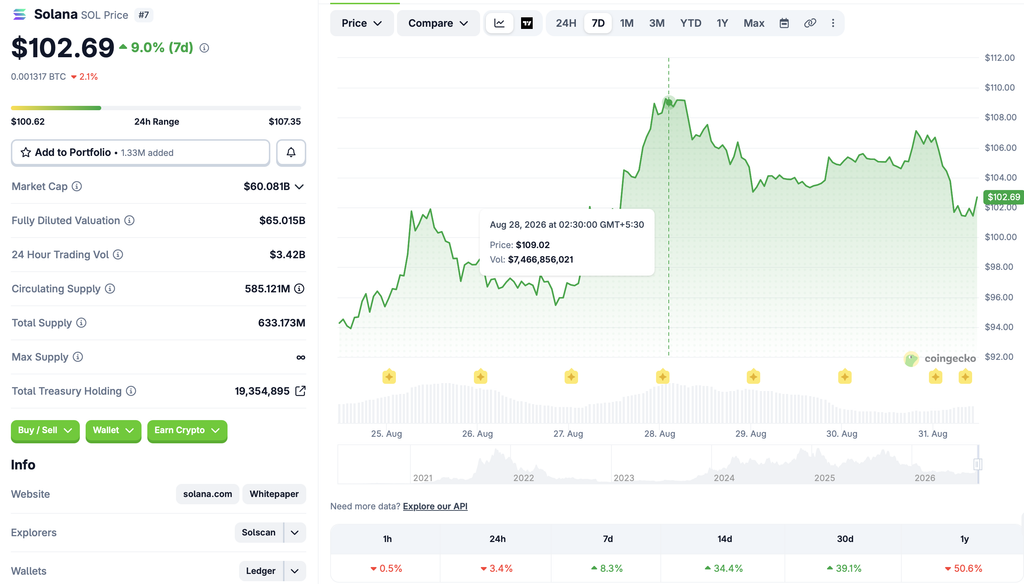Click the 30d column header

click(x=845, y=539)
